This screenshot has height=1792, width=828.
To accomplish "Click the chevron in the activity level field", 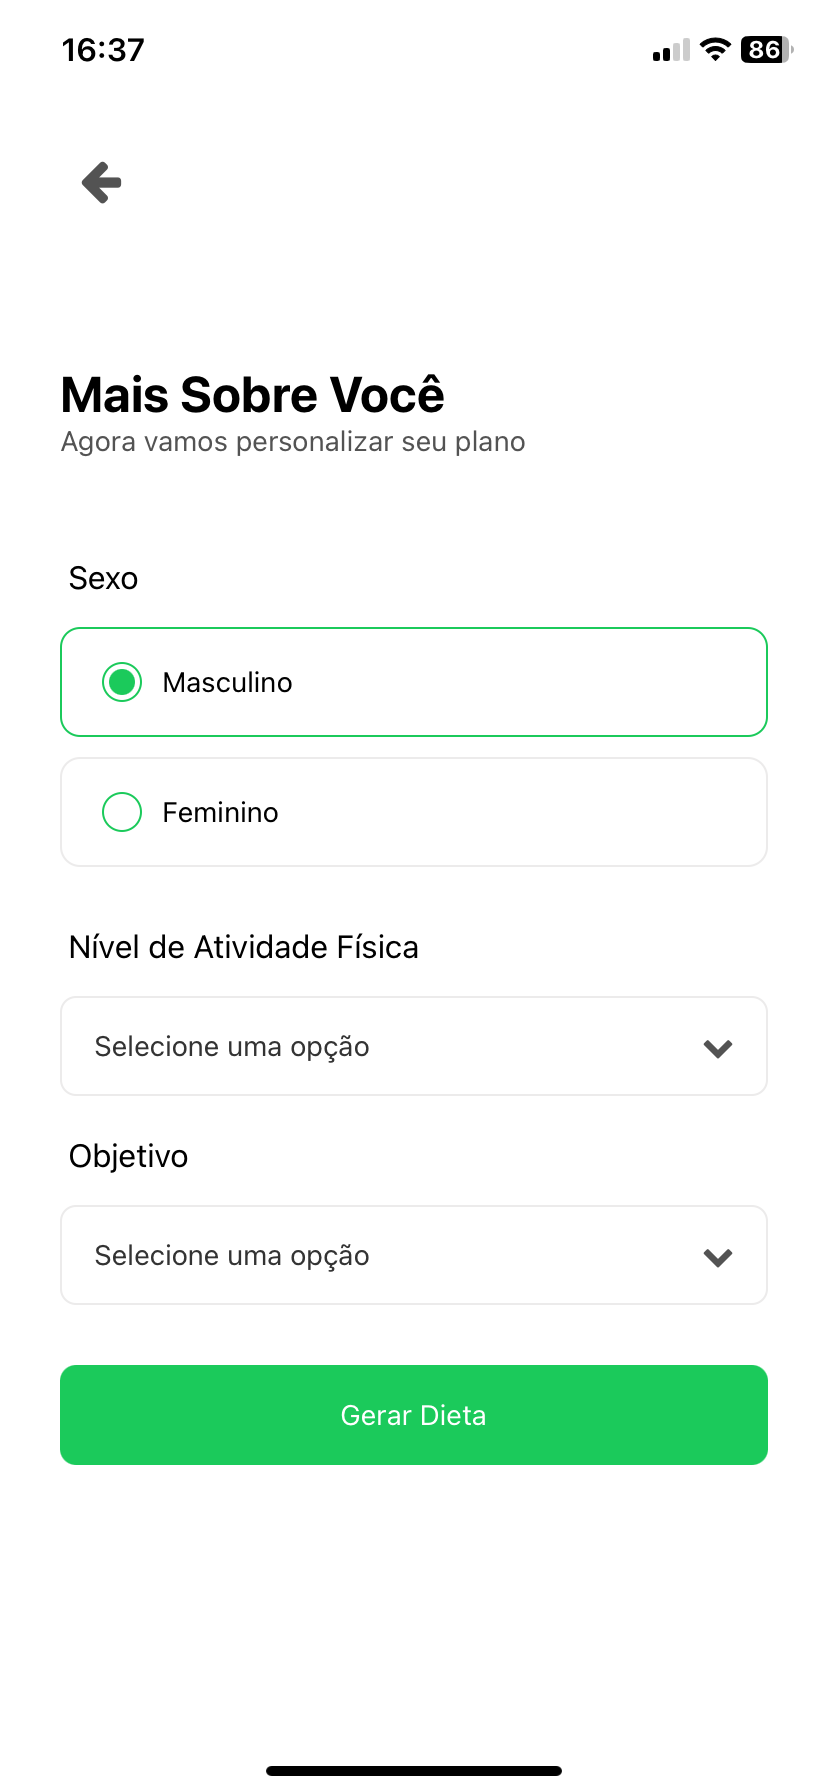I will click(x=718, y=1048).
